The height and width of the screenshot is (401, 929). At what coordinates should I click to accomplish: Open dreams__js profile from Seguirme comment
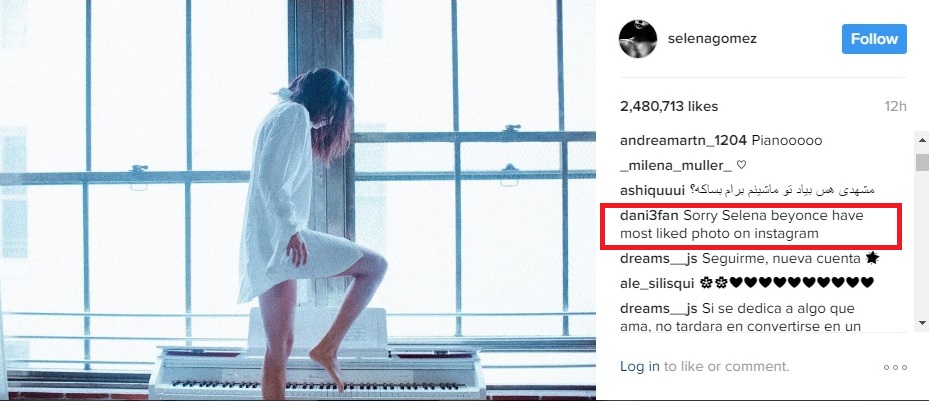coord(658,259)
